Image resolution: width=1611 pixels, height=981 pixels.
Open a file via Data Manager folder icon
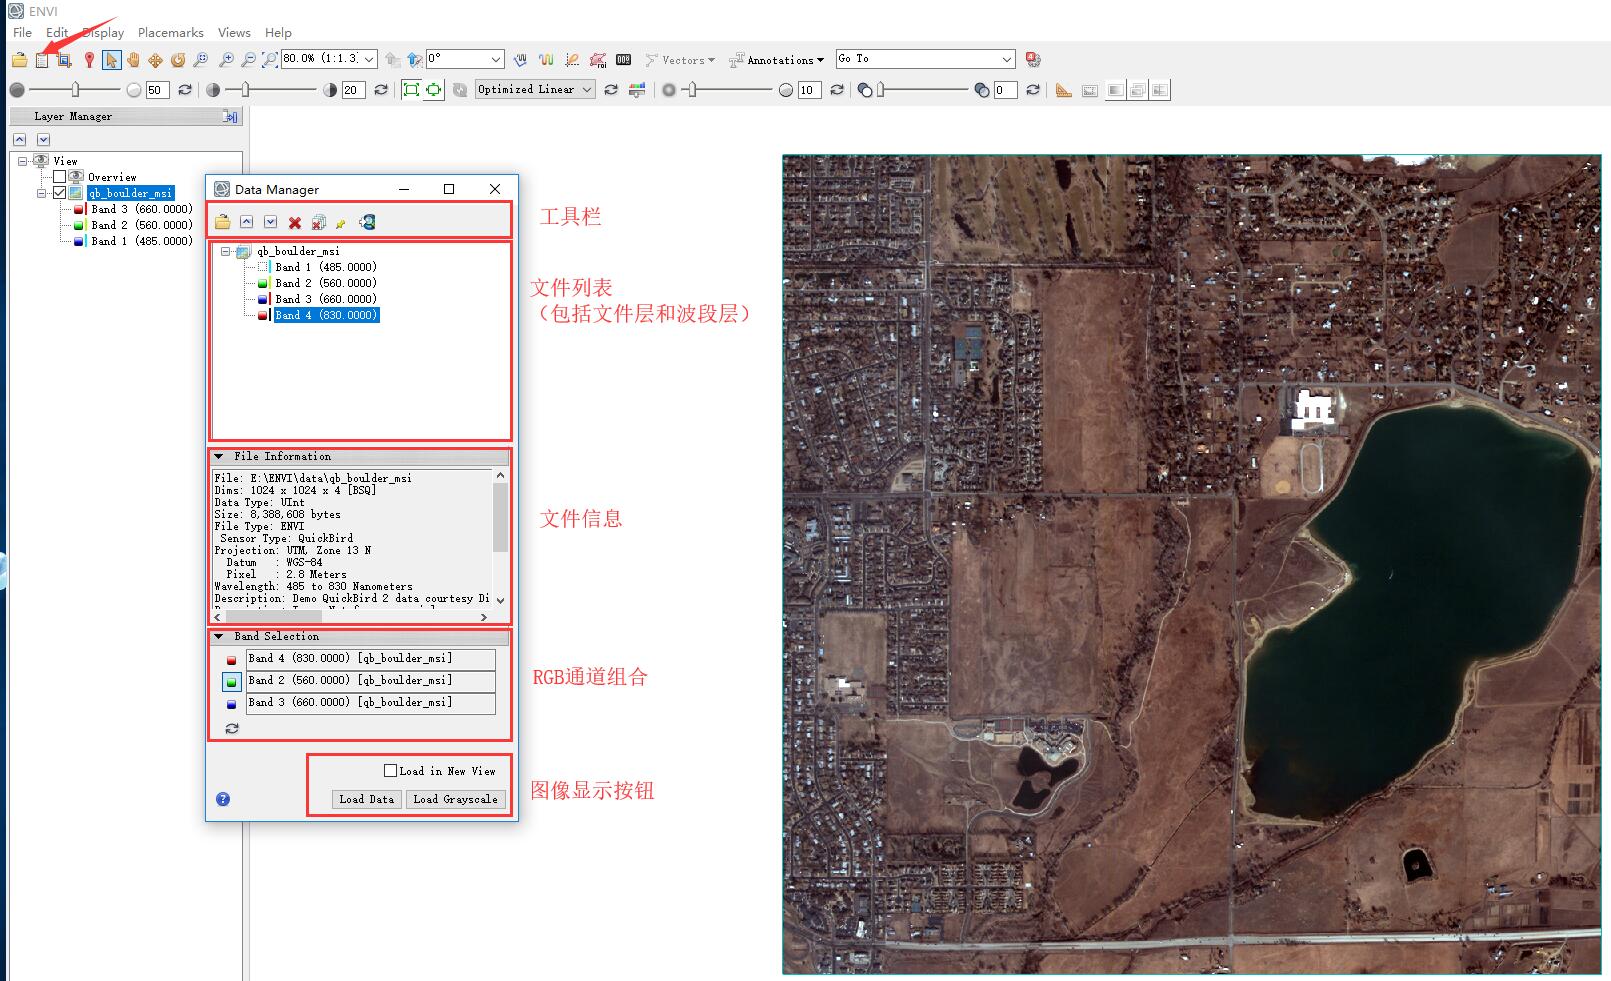pyautogui.click(x=222, y=222)
